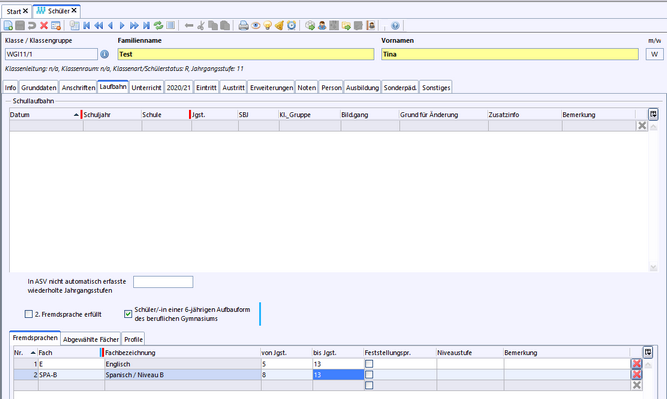The height and width of the screenshot is (399, 667).
Task: Click the new record icon in toolbar
Action: [x=8, y=26]
